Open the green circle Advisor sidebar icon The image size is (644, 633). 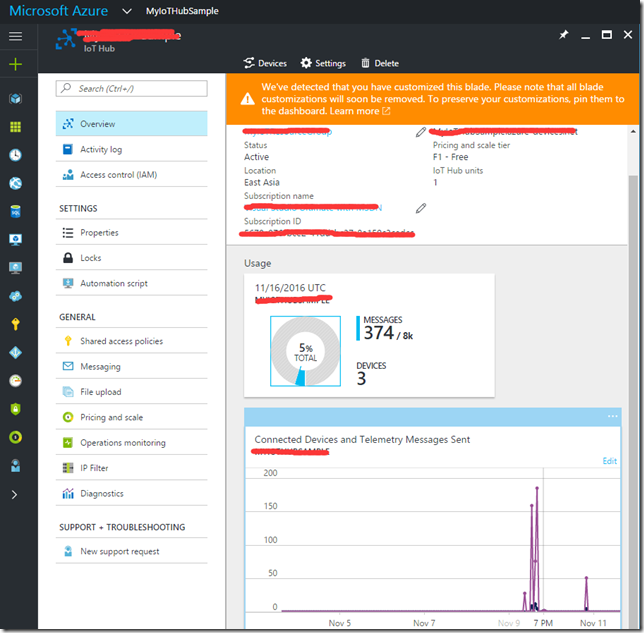click(x=16, y=437)
